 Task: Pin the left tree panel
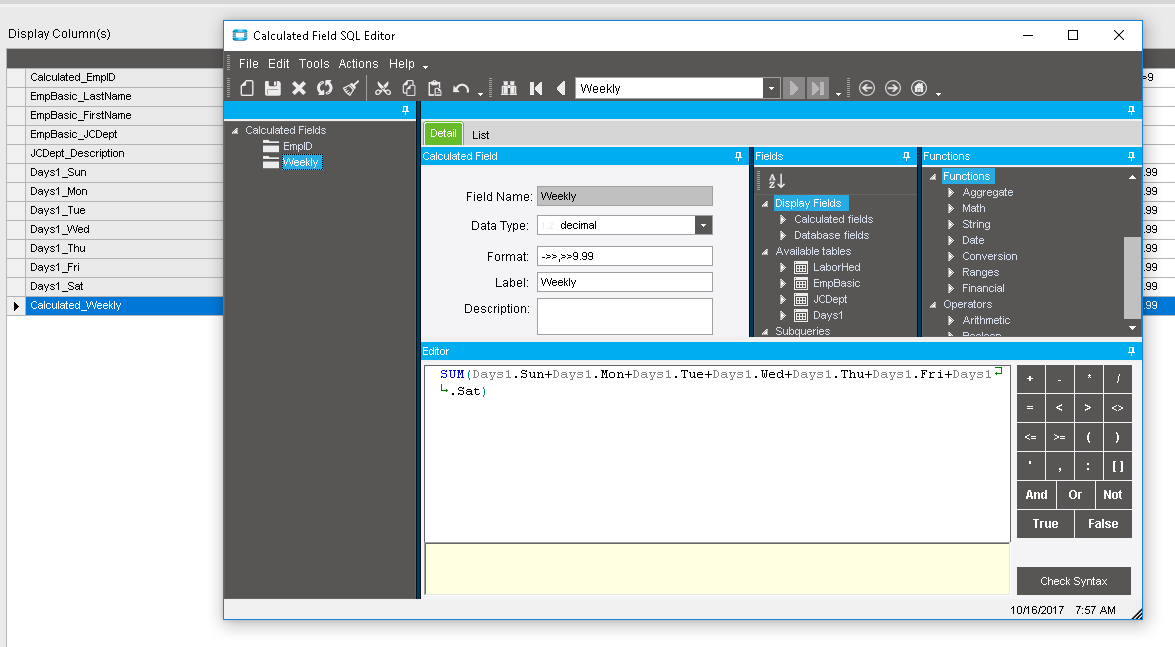coord(405,110)
